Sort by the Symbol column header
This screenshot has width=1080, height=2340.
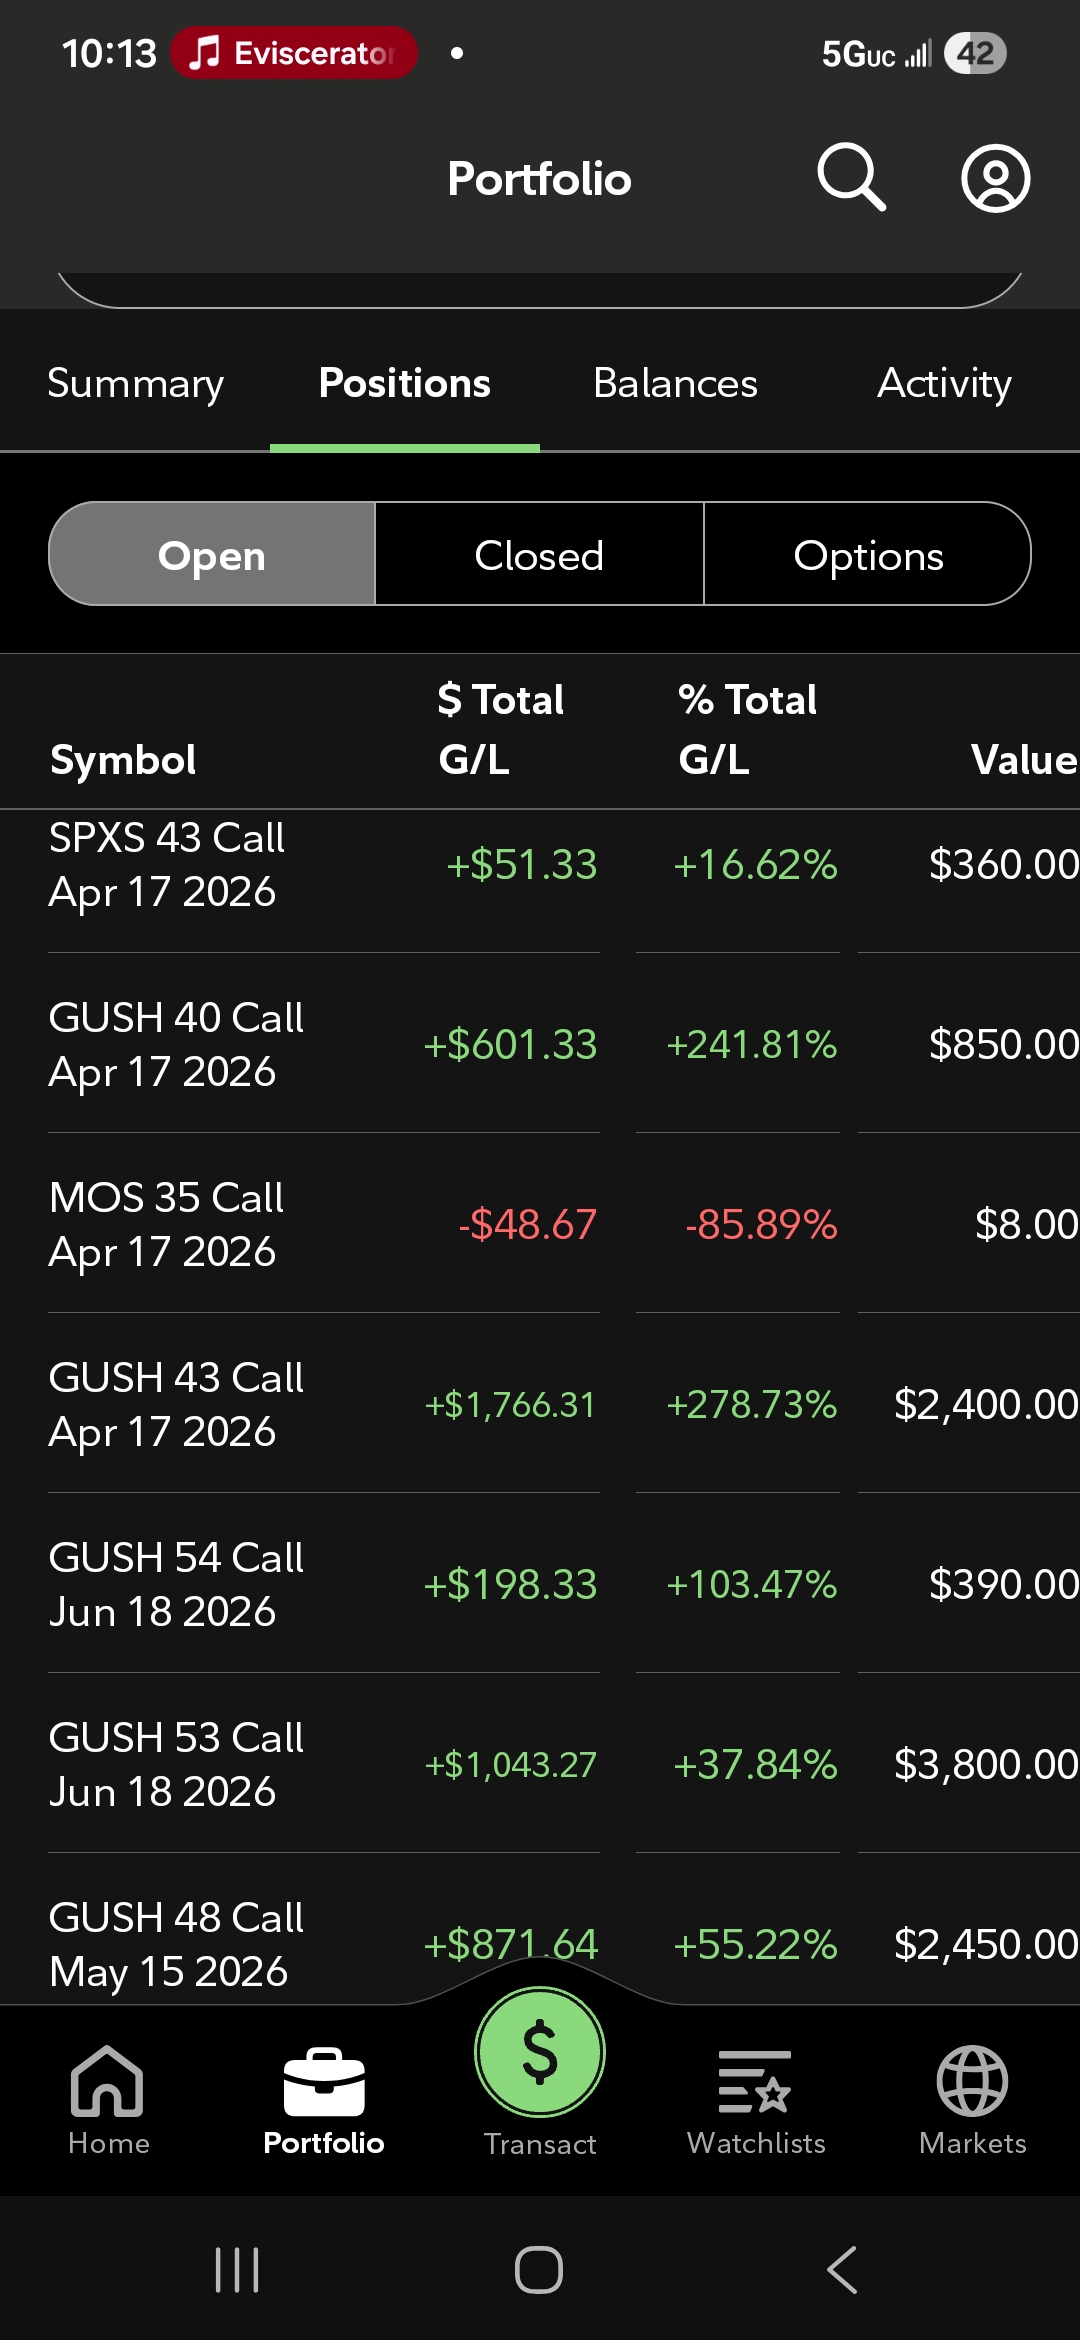click(x=123, y=760)
